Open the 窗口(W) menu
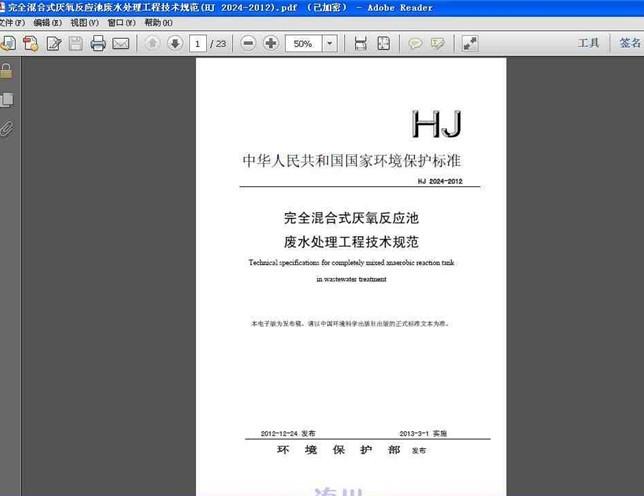The image size is (644, 496). tap(122, 23)
